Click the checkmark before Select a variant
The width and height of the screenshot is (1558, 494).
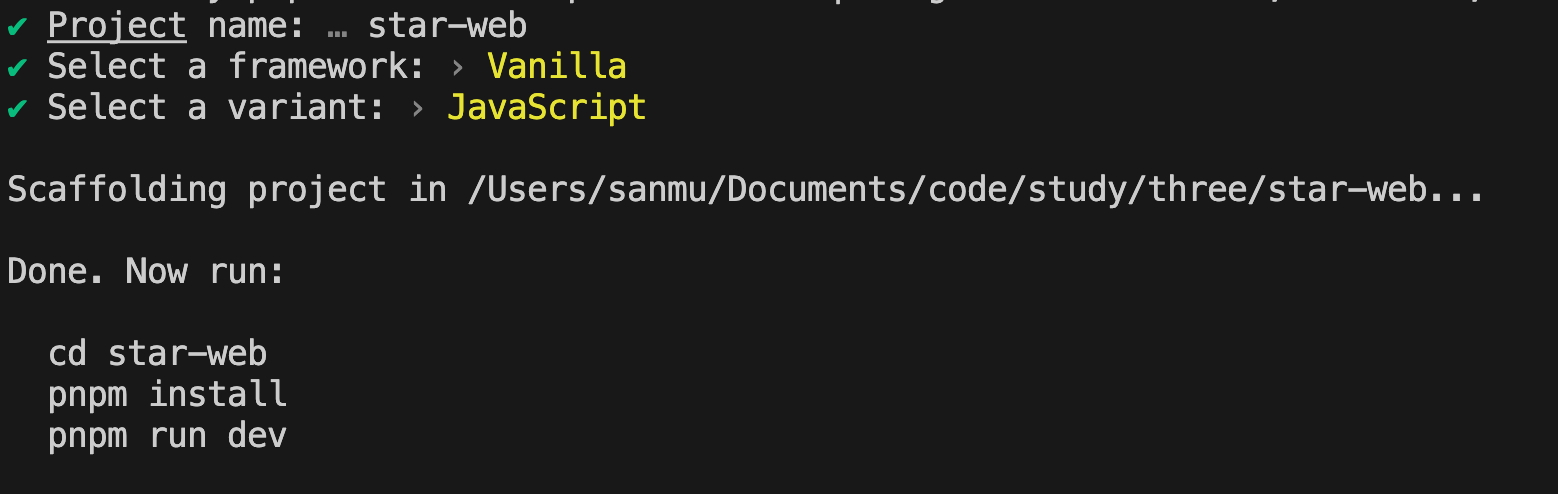point(17,109)
